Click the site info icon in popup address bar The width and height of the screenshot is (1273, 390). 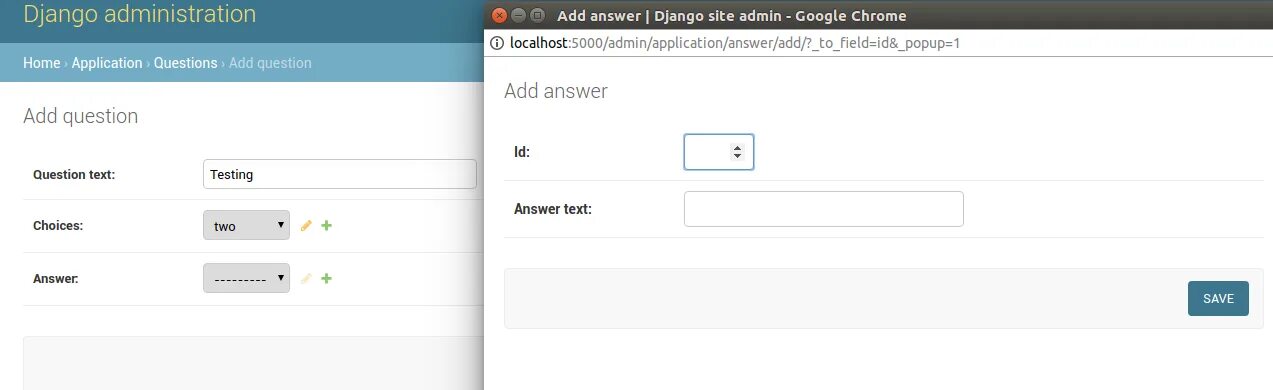coord(496,44)
